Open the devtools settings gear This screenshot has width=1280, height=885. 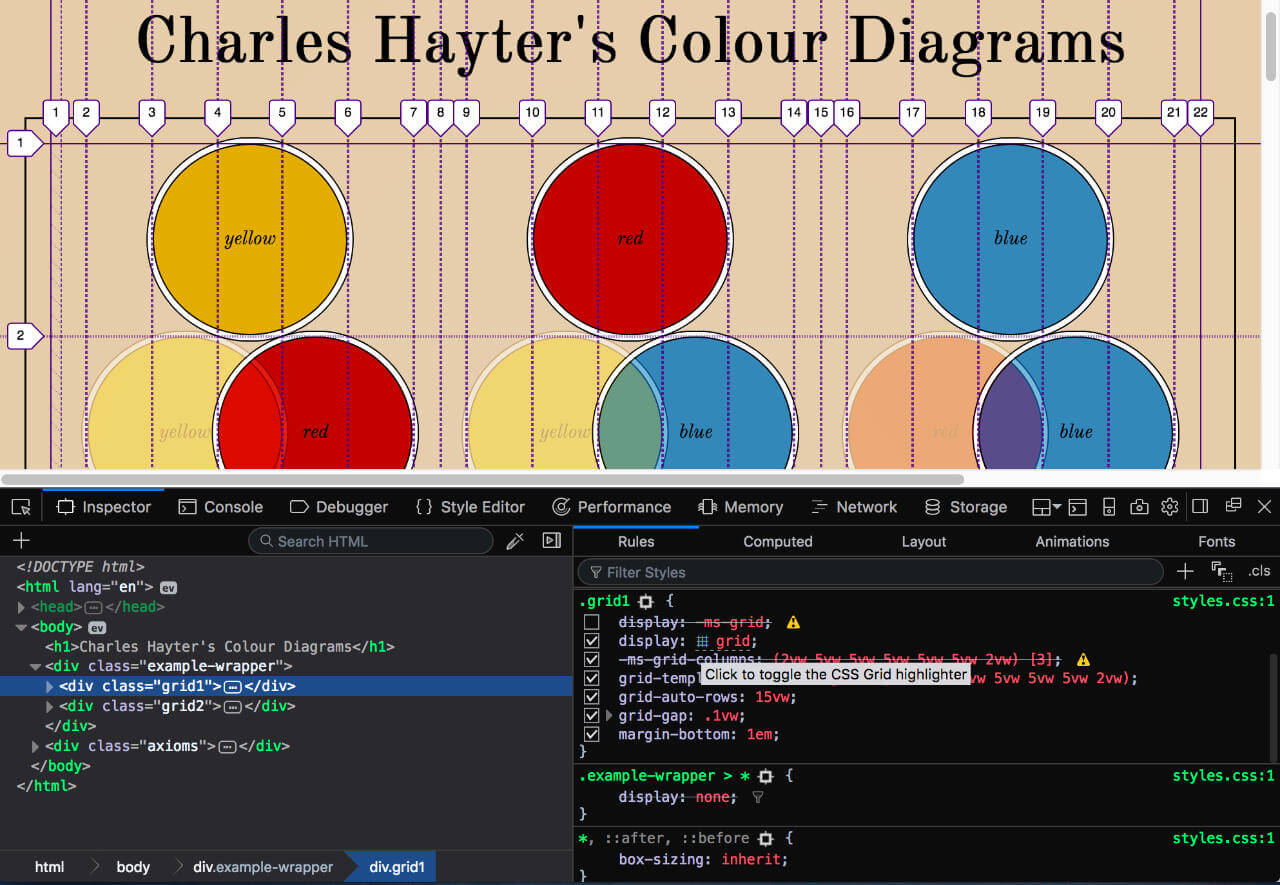click(x=1169, y=507)
